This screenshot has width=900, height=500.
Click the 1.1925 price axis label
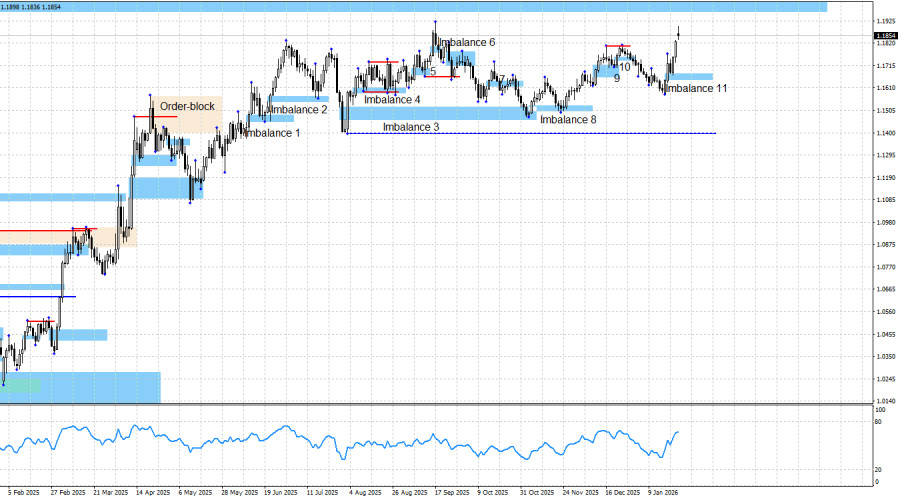click(x=884, y=21)
